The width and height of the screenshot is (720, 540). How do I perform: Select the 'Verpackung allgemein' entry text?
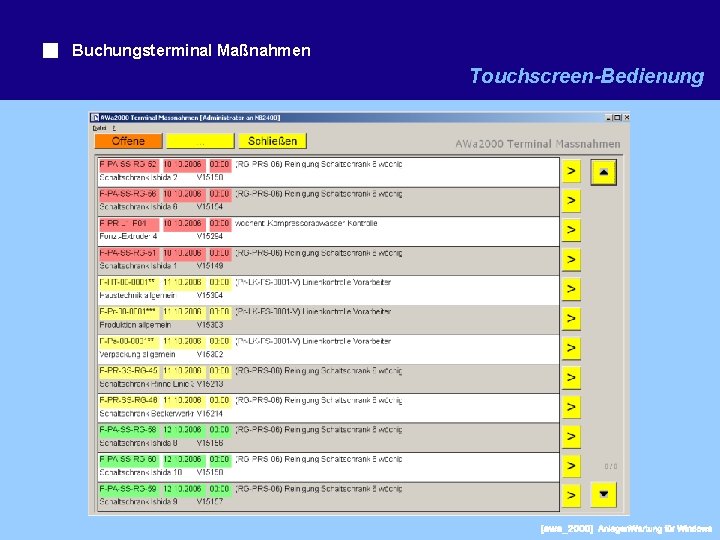[137, 354]
